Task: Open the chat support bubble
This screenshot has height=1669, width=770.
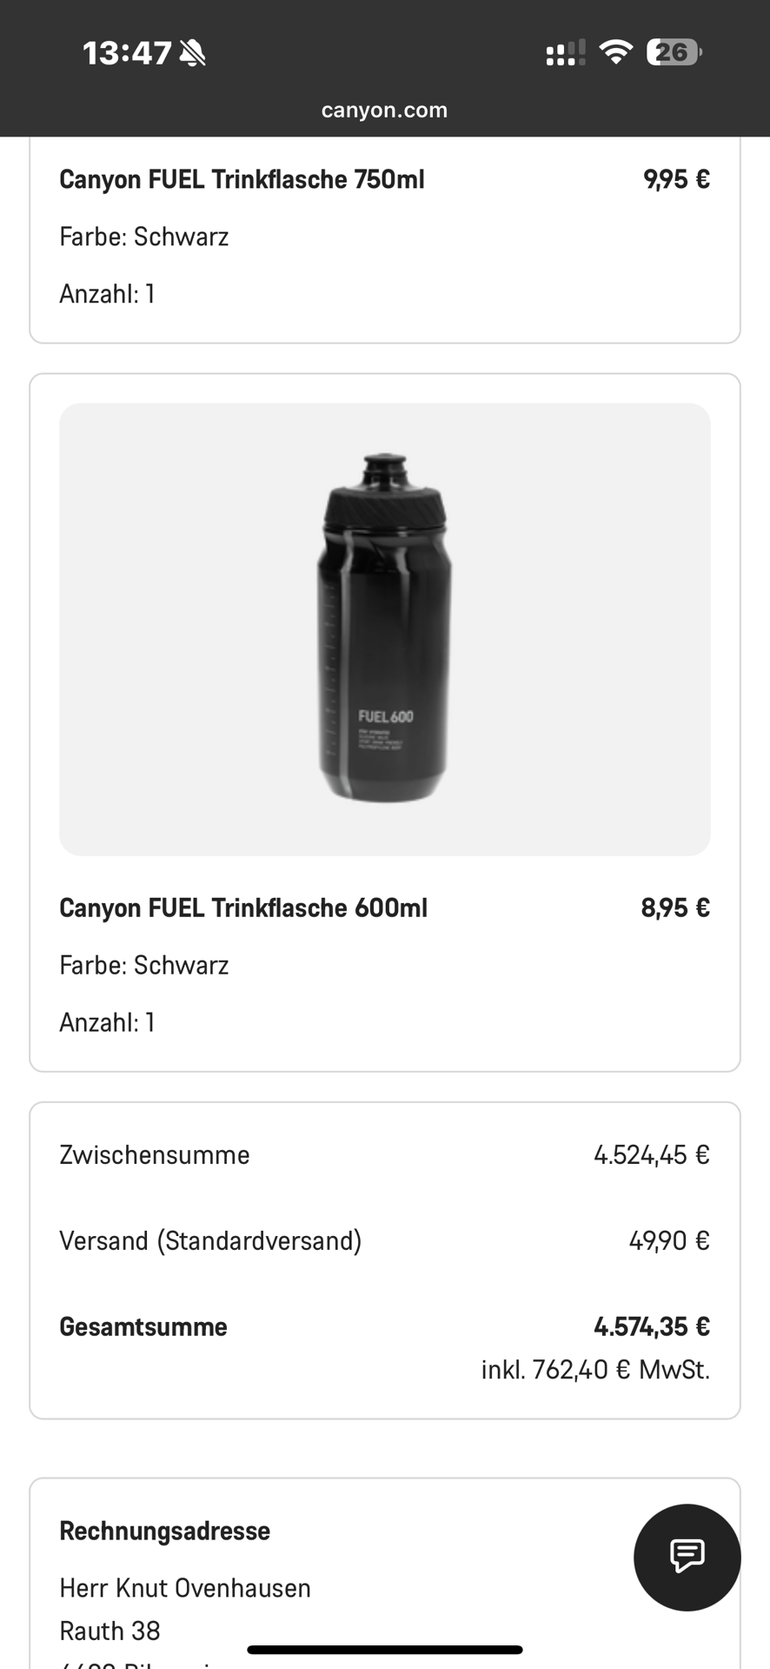Action: coord(687,1556)
